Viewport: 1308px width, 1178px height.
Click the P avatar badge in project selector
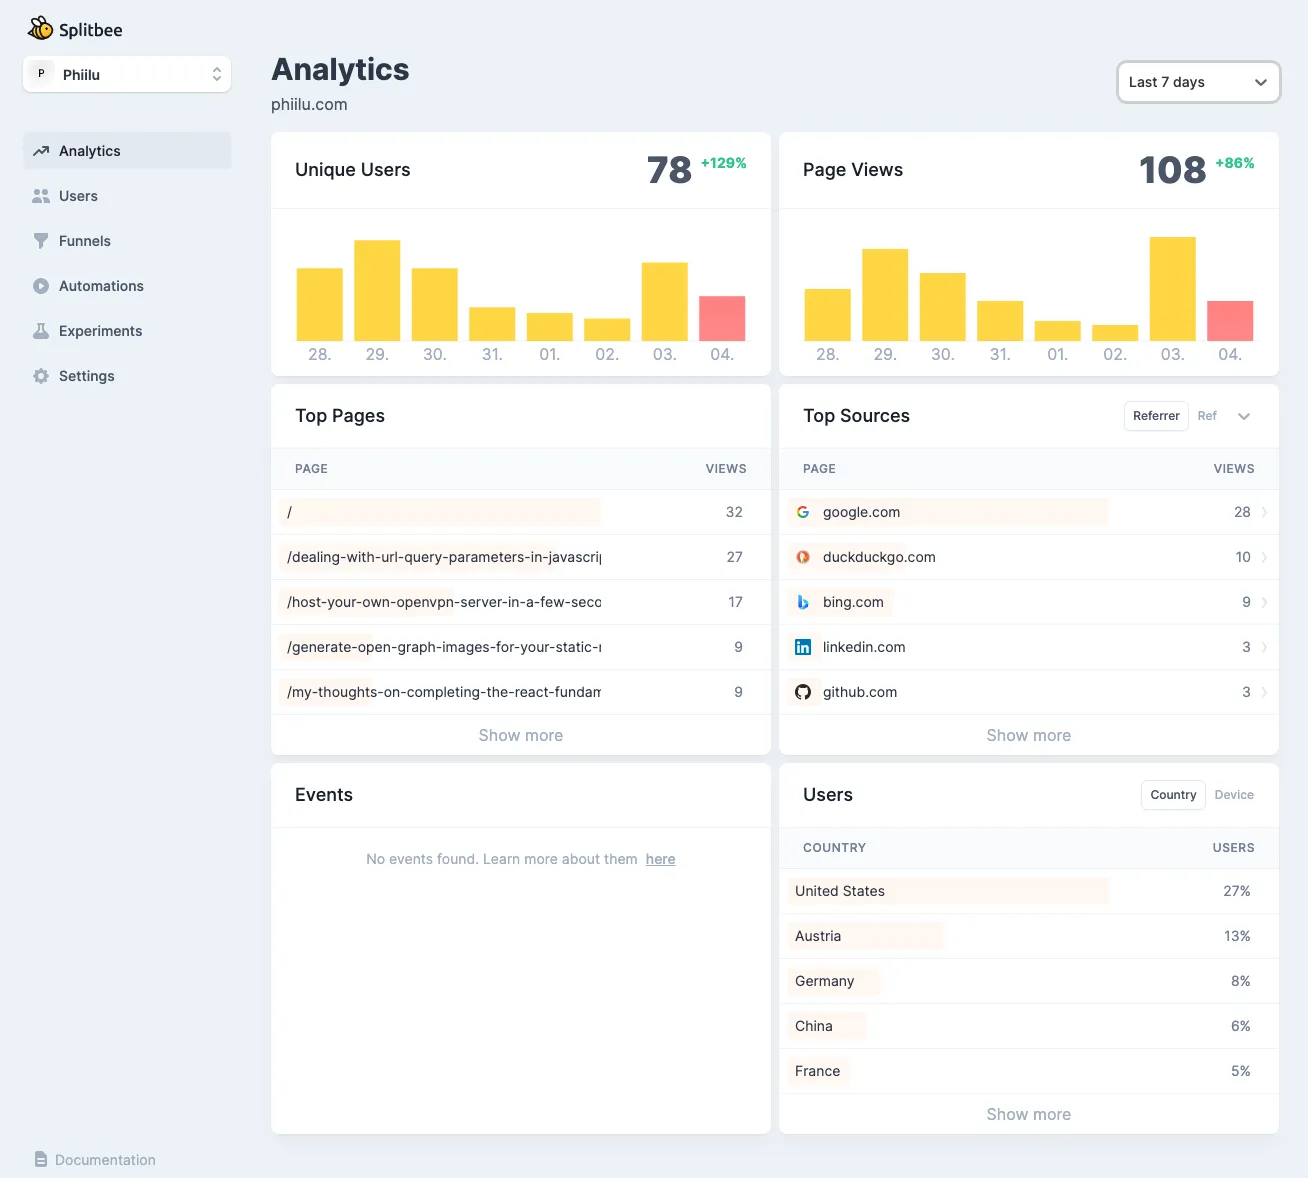tap(41, 74)
